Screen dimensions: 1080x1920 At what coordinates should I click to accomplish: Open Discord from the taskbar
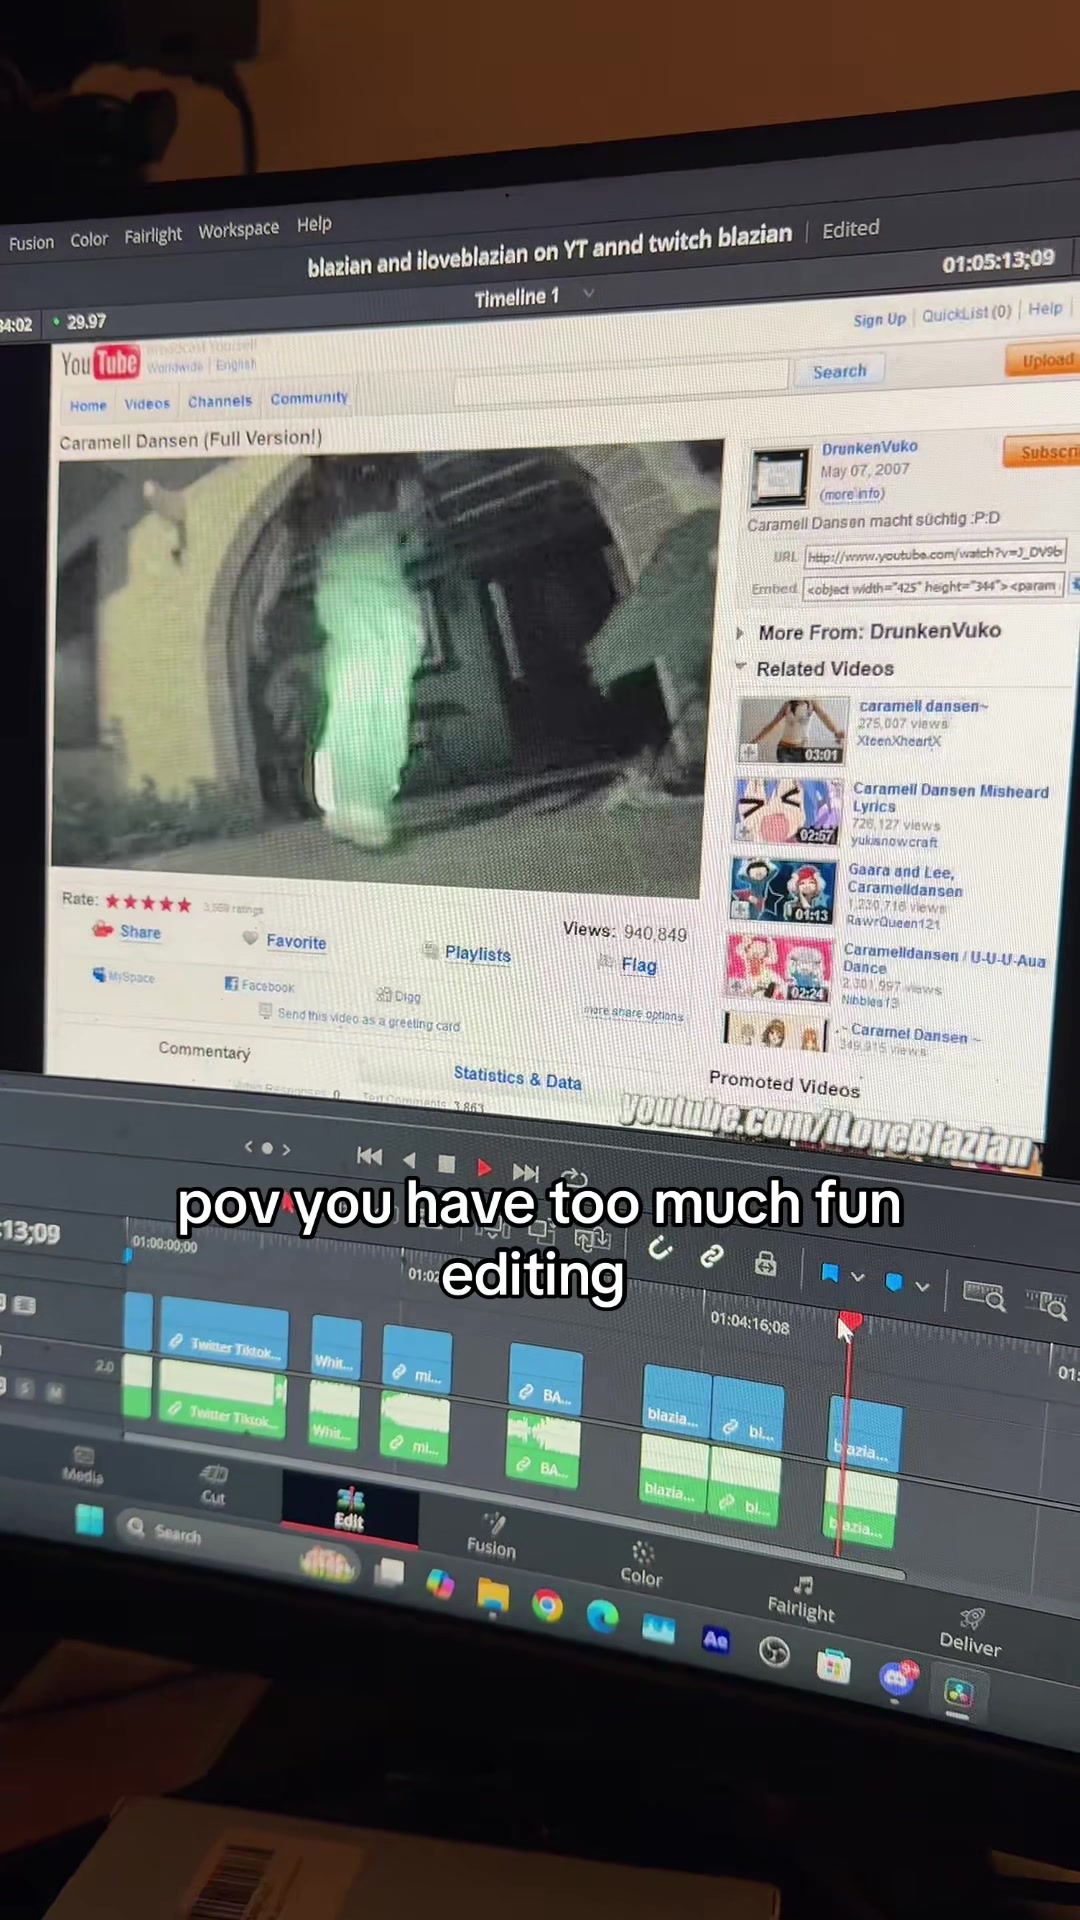click(896, 1677)
